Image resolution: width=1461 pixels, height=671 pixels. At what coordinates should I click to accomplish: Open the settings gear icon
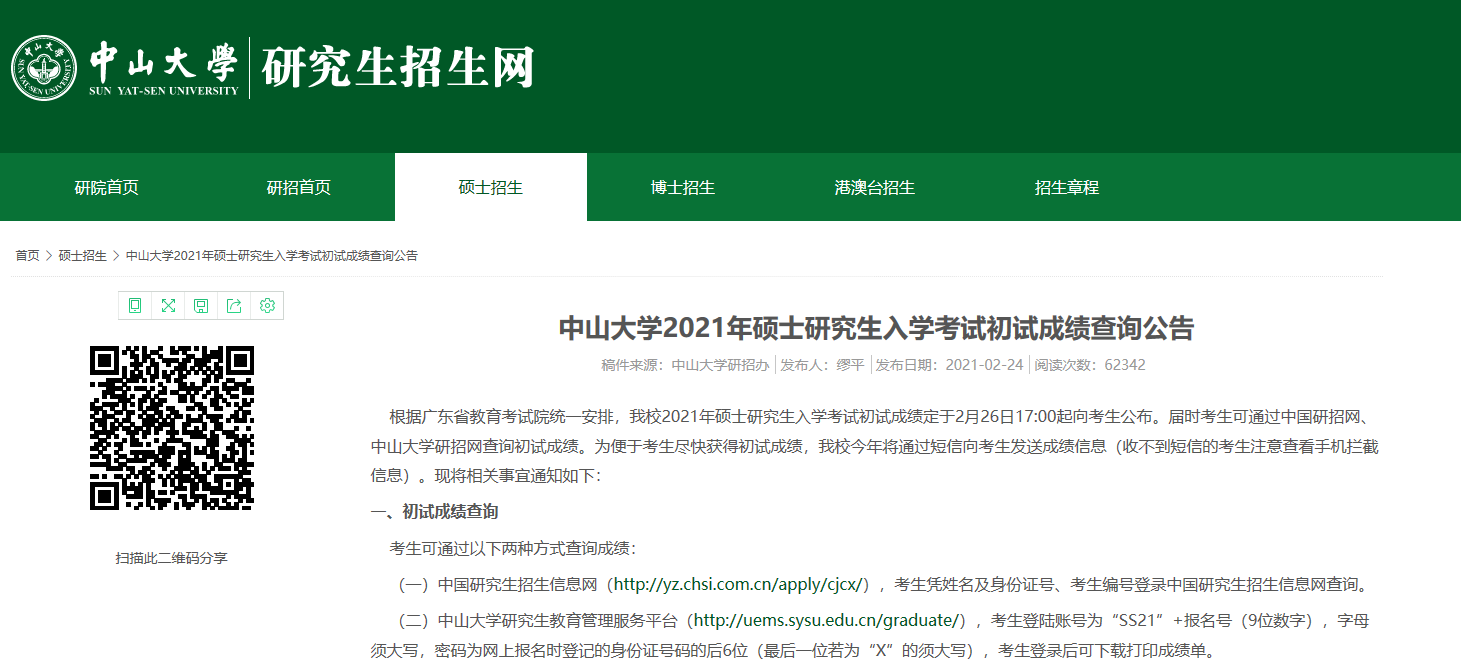[x=267, y=306]
